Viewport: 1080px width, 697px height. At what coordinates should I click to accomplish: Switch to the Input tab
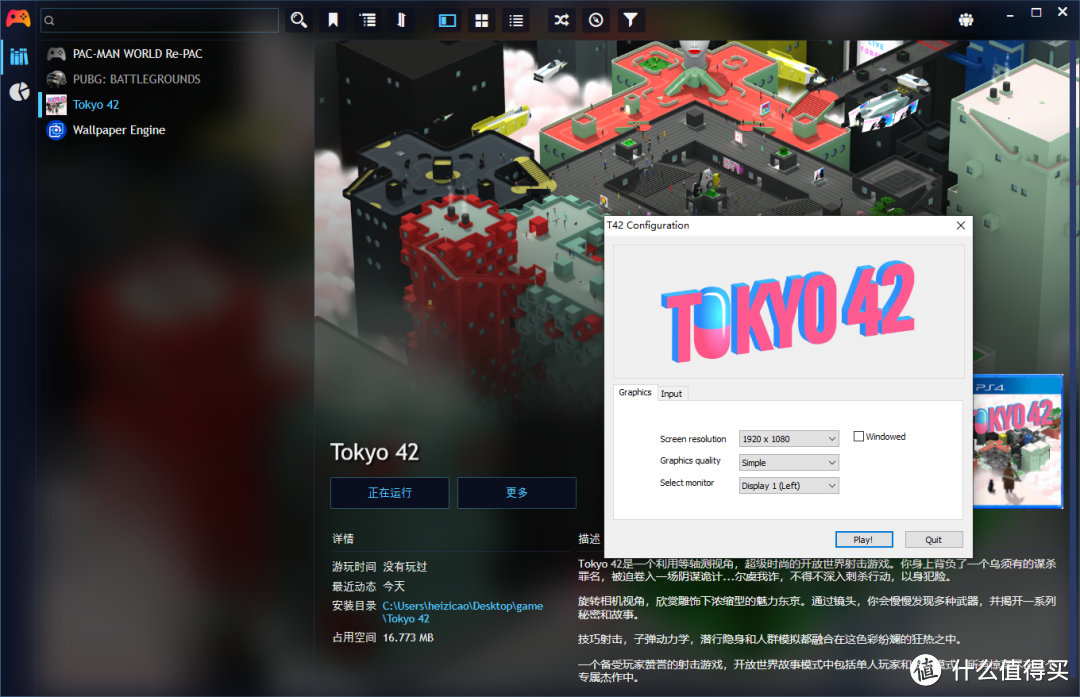672,394
